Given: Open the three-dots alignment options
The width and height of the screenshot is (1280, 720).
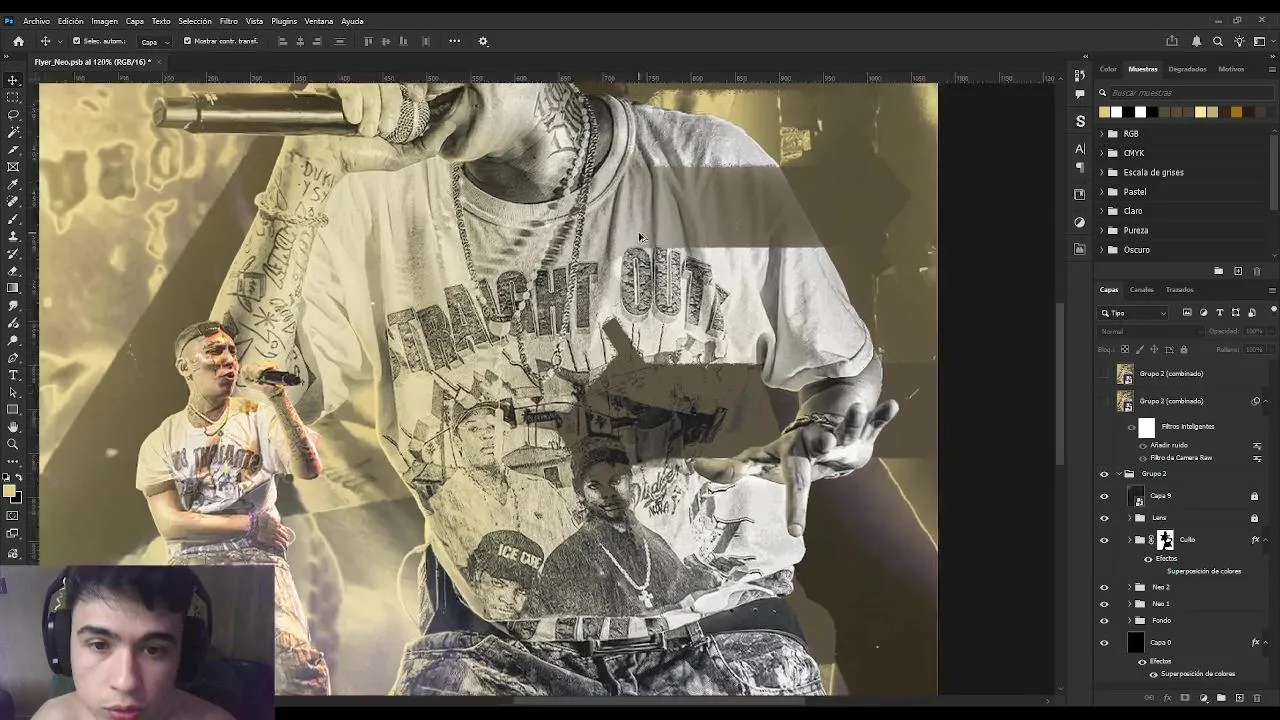Looking at the screenshot, I should (x=454, y=41).
